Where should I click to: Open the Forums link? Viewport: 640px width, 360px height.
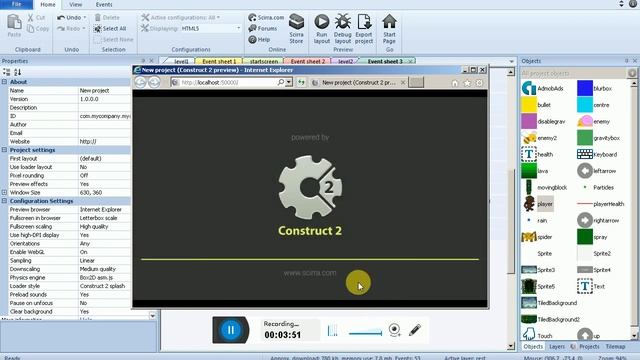click(x=263, y=29)
